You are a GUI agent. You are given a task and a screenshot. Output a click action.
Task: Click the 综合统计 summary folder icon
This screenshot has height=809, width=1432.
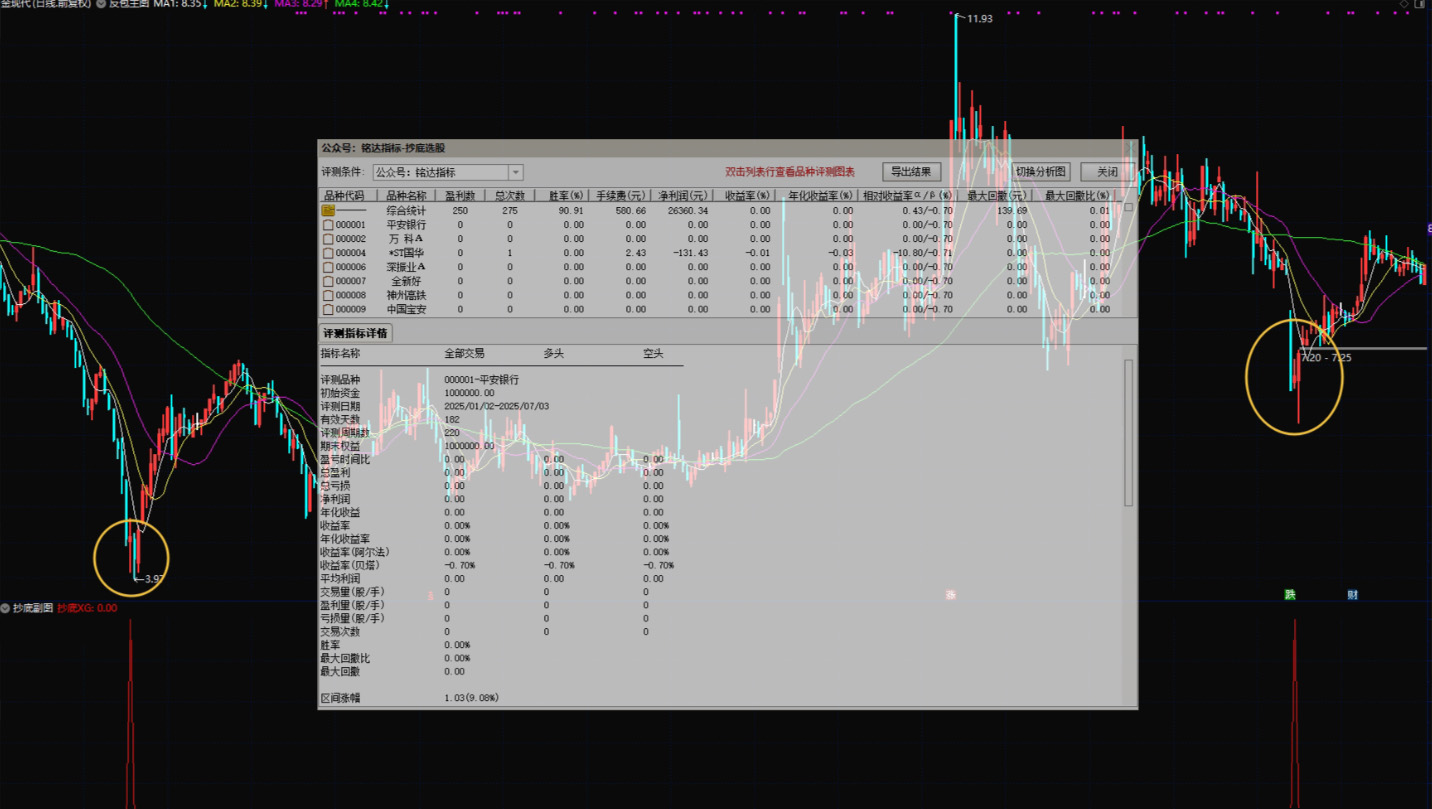[x=328, y=211]
